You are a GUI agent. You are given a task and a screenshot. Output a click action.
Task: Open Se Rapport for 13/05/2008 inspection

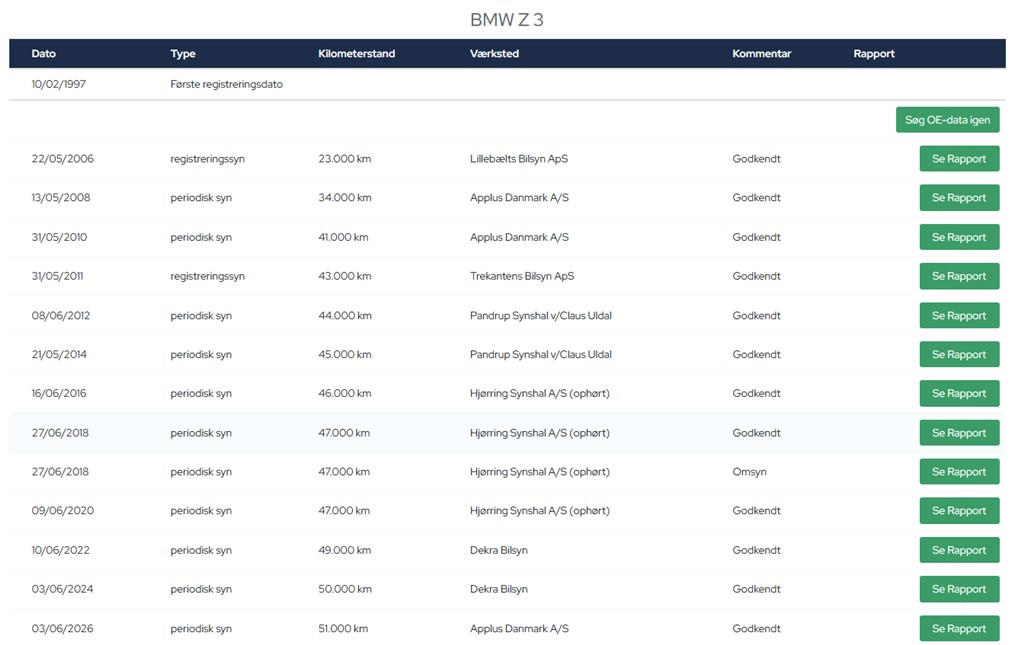[x=959, y=198]
